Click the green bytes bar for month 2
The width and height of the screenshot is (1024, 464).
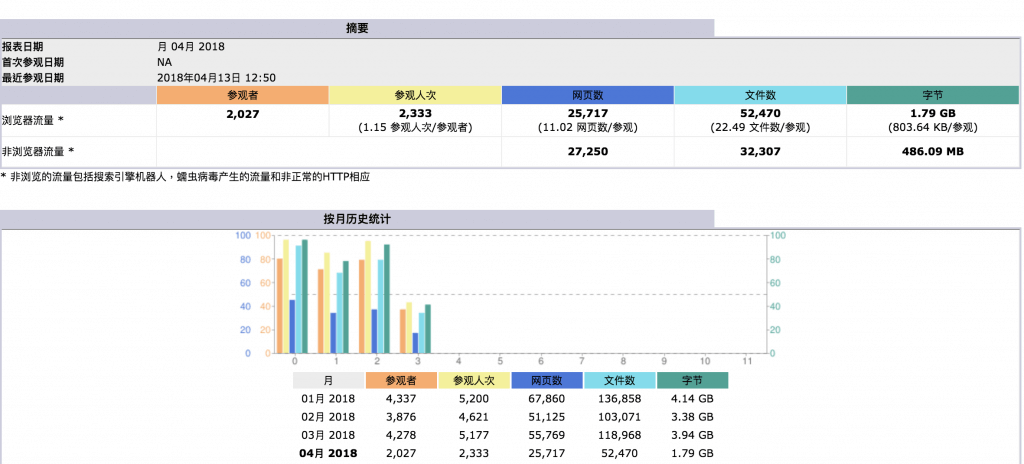coord(387,299)
